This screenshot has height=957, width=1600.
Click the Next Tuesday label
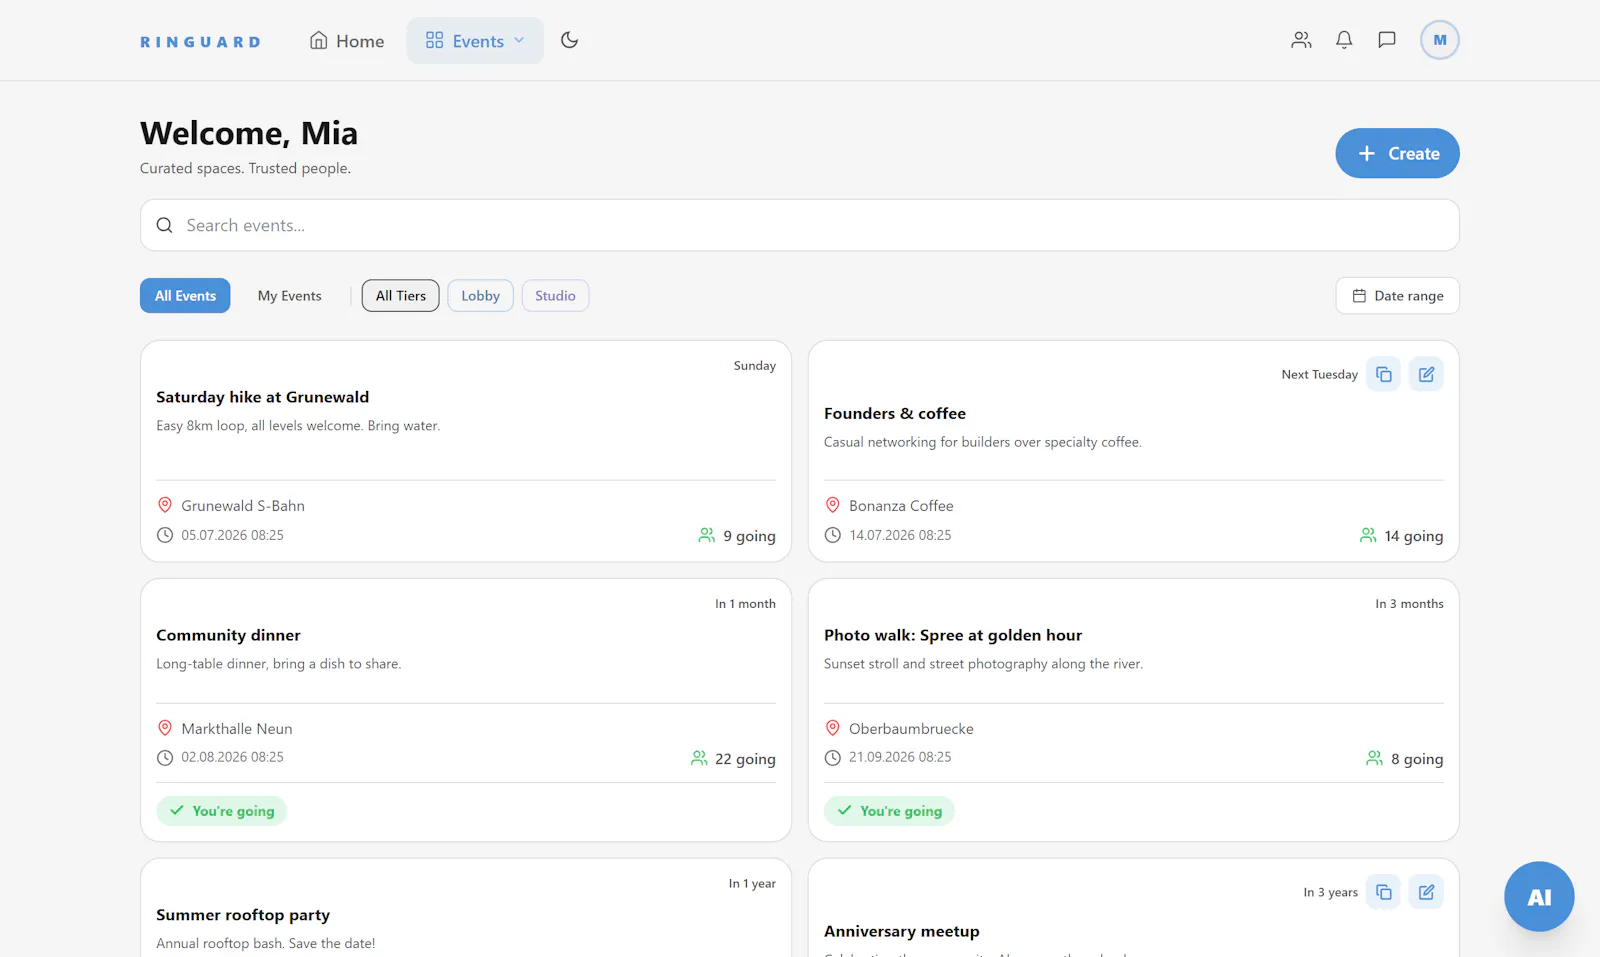[1319, 374]
